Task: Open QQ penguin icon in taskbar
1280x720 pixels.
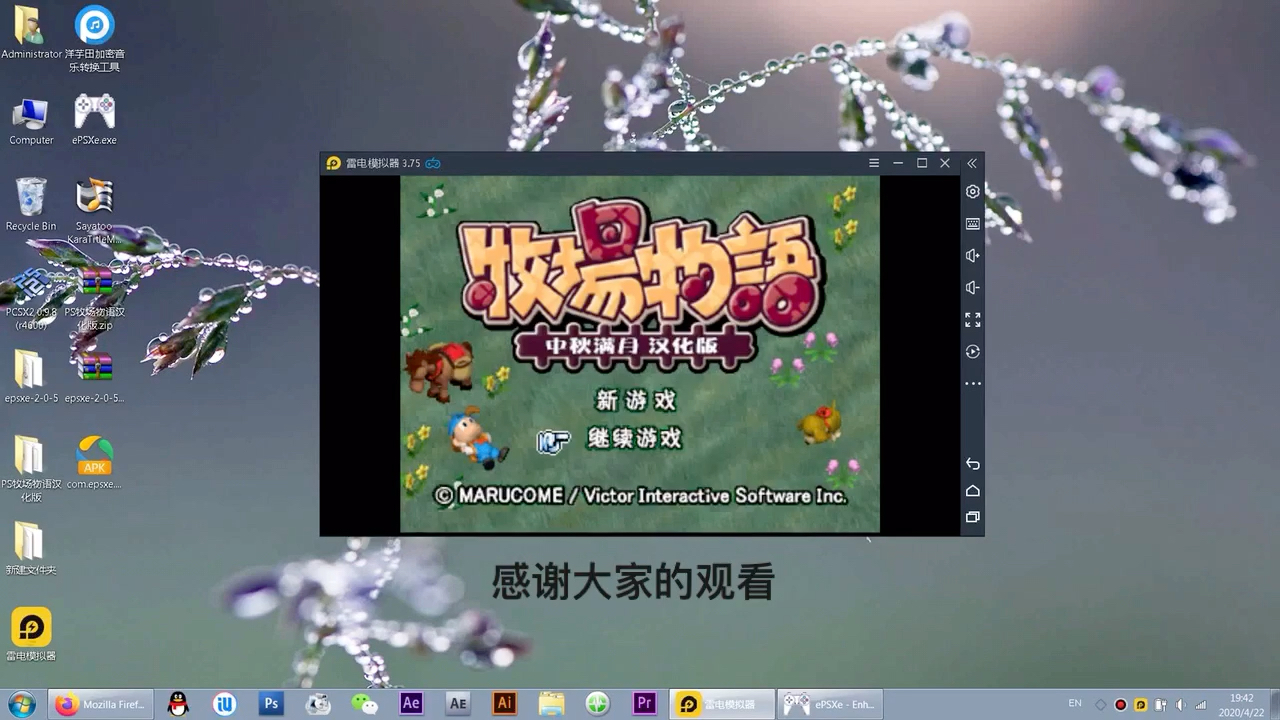Action: [x=178, y=704]
